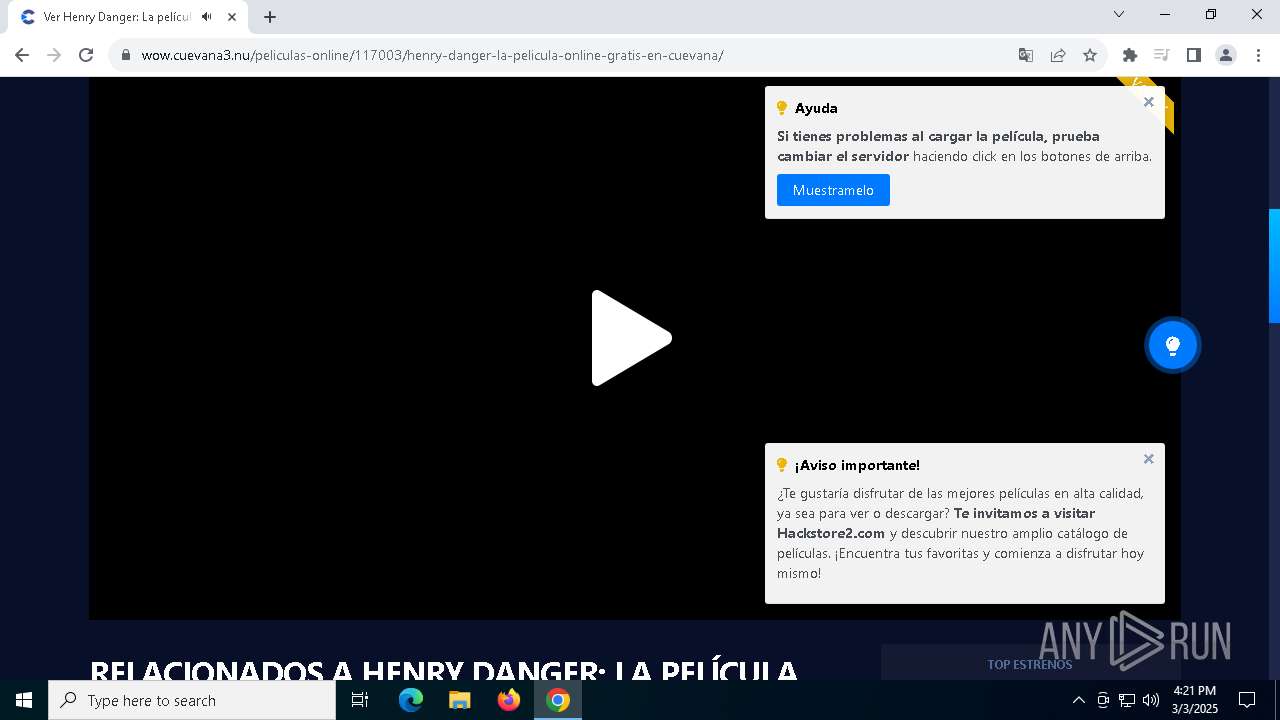Click the blue lightbulb help button

(1173, 345)
